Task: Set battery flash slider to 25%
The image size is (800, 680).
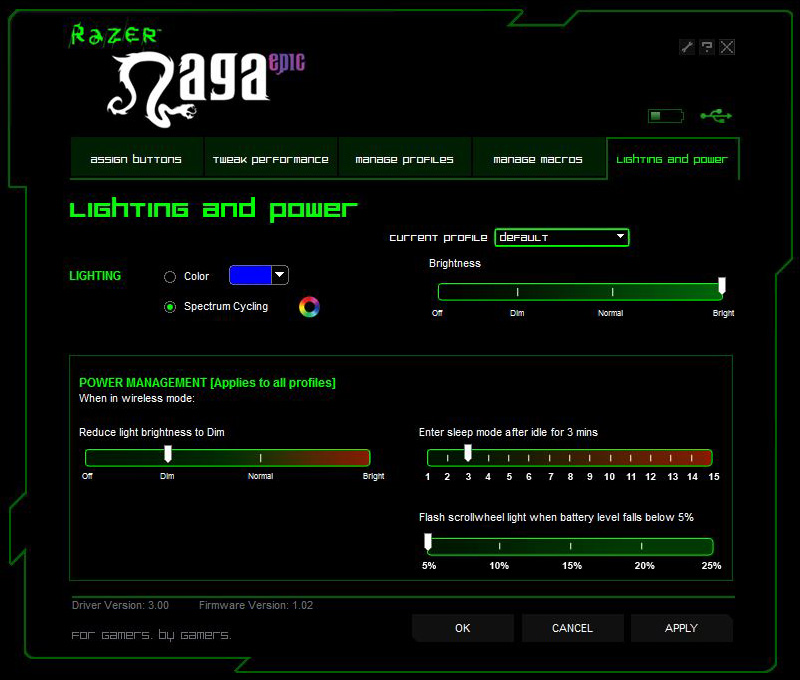Action: click(x=711, y=546)
